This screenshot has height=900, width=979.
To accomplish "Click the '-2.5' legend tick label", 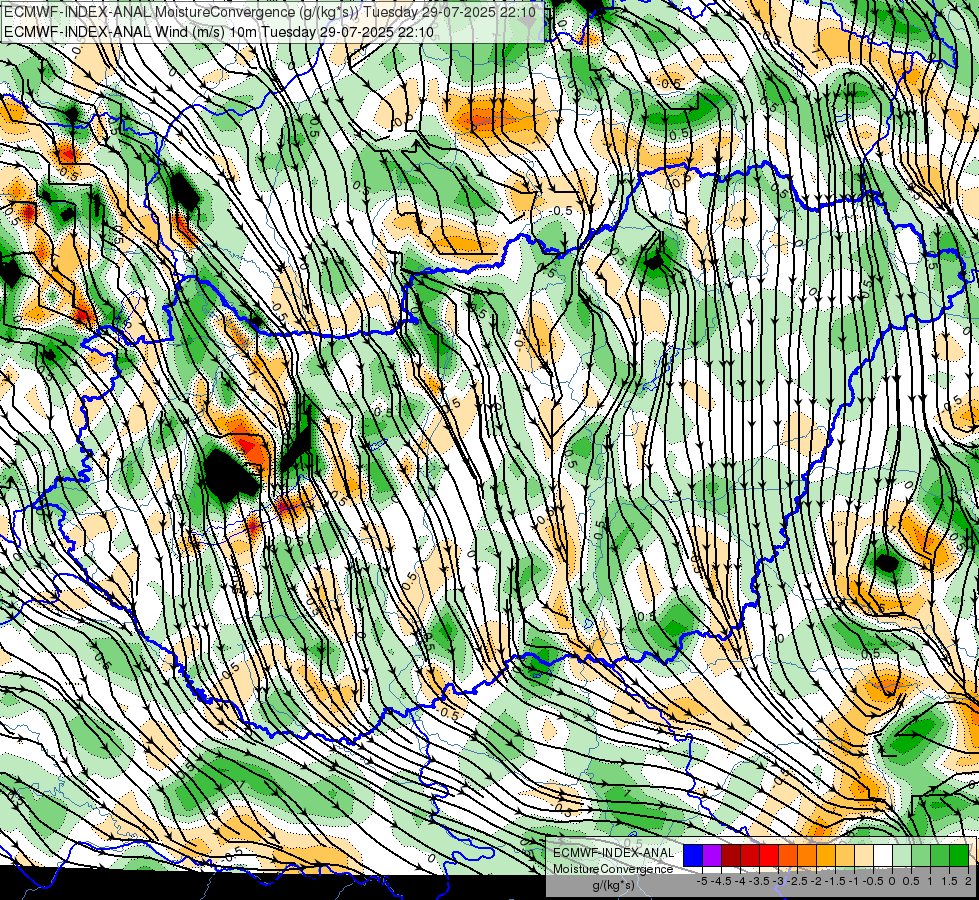I will tap(798, 881).
